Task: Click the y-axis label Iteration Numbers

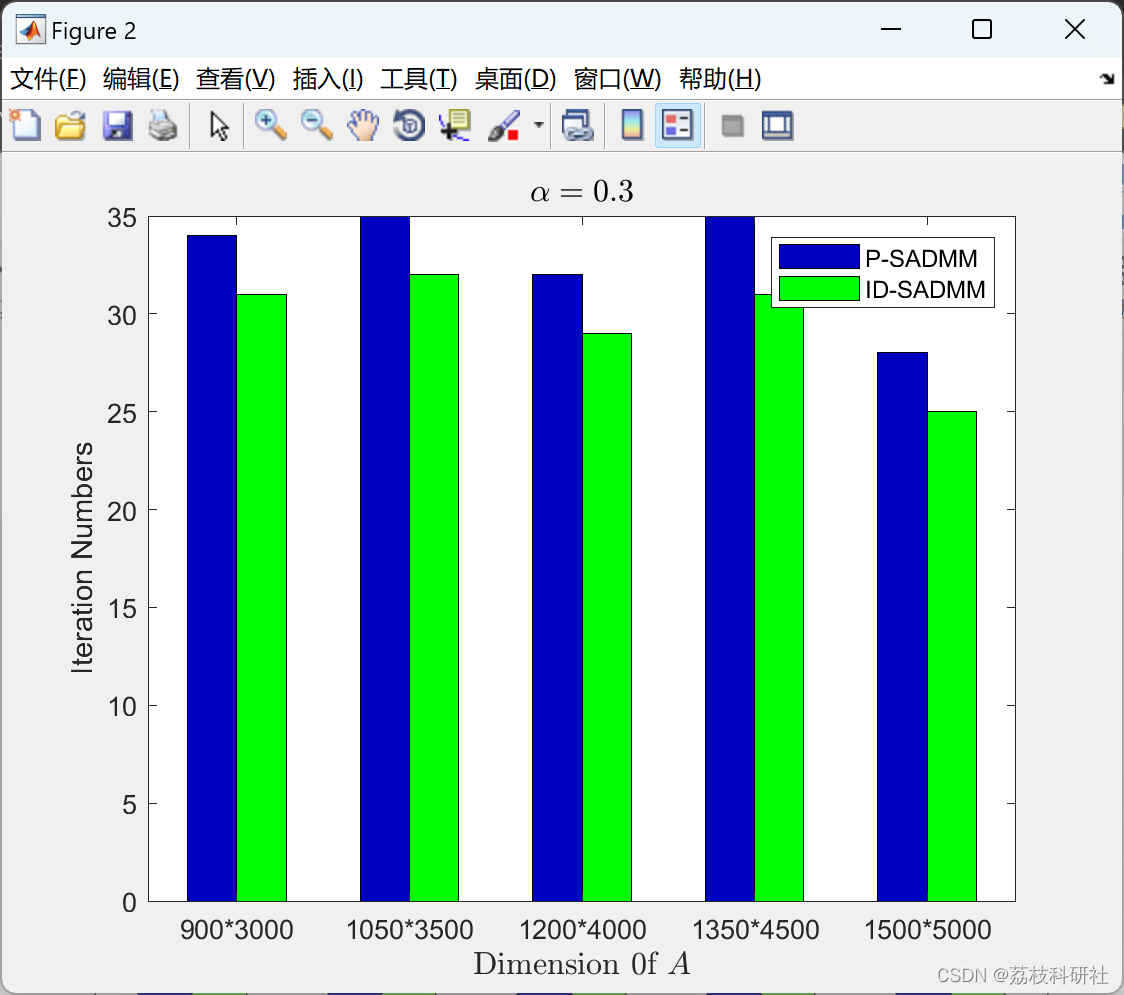Action: [82, 558]
